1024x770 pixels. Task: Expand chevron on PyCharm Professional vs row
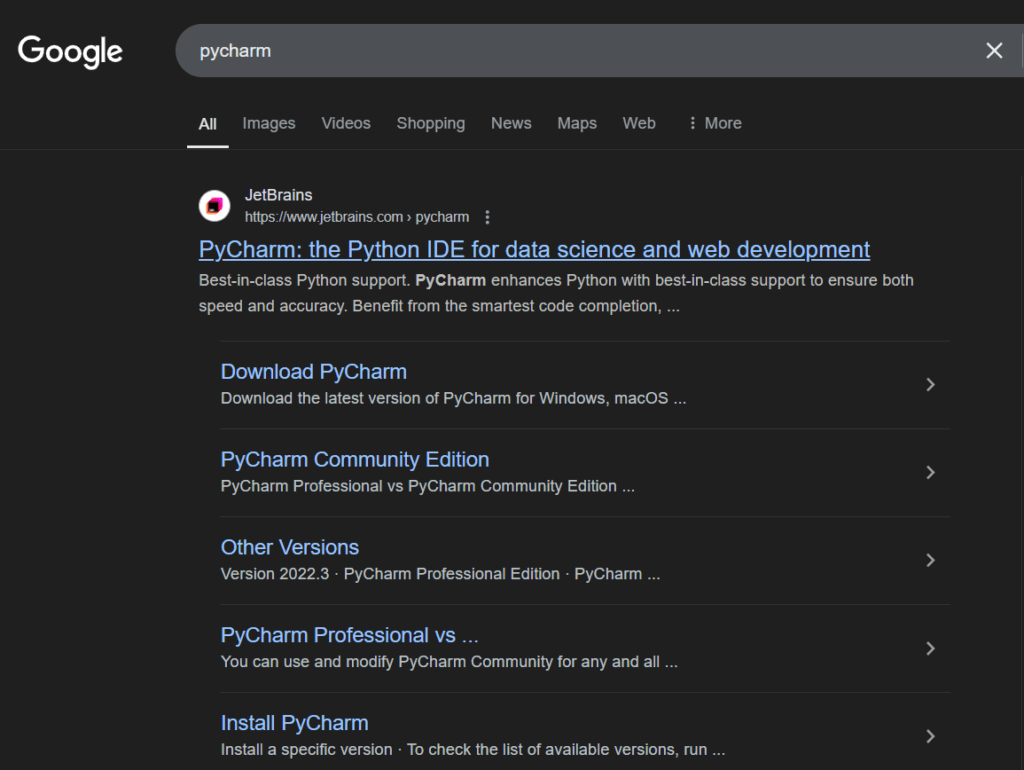tap(931, 648)
